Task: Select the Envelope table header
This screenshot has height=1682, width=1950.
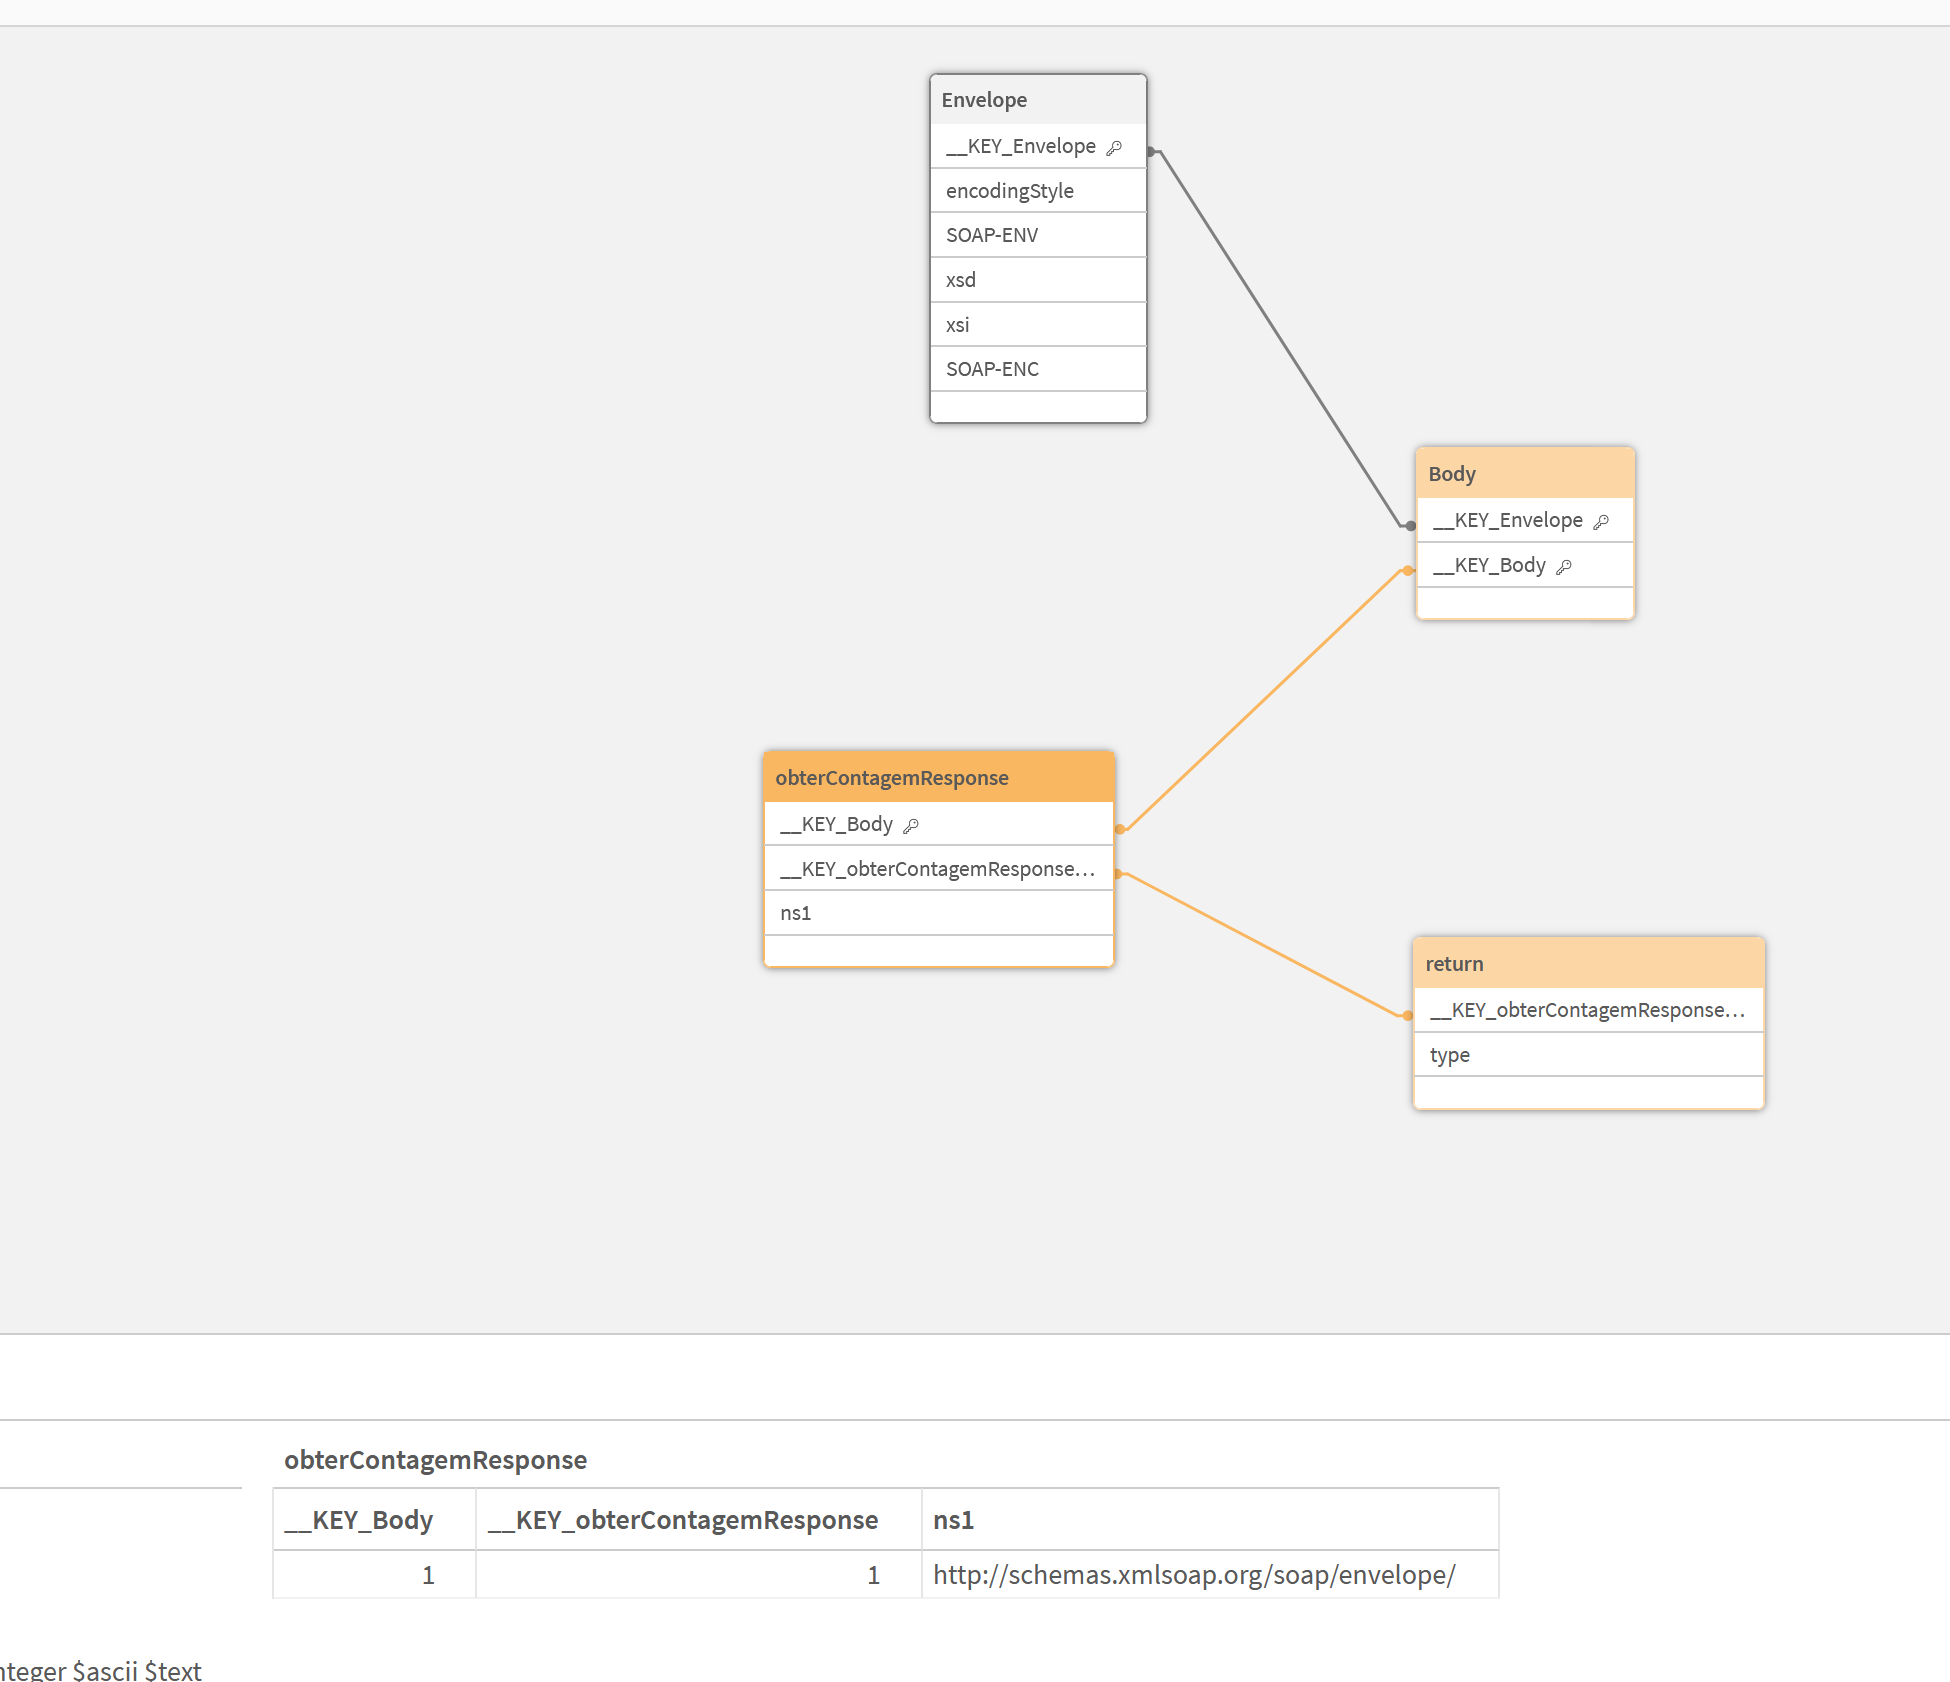Action: click(1038, 100)
